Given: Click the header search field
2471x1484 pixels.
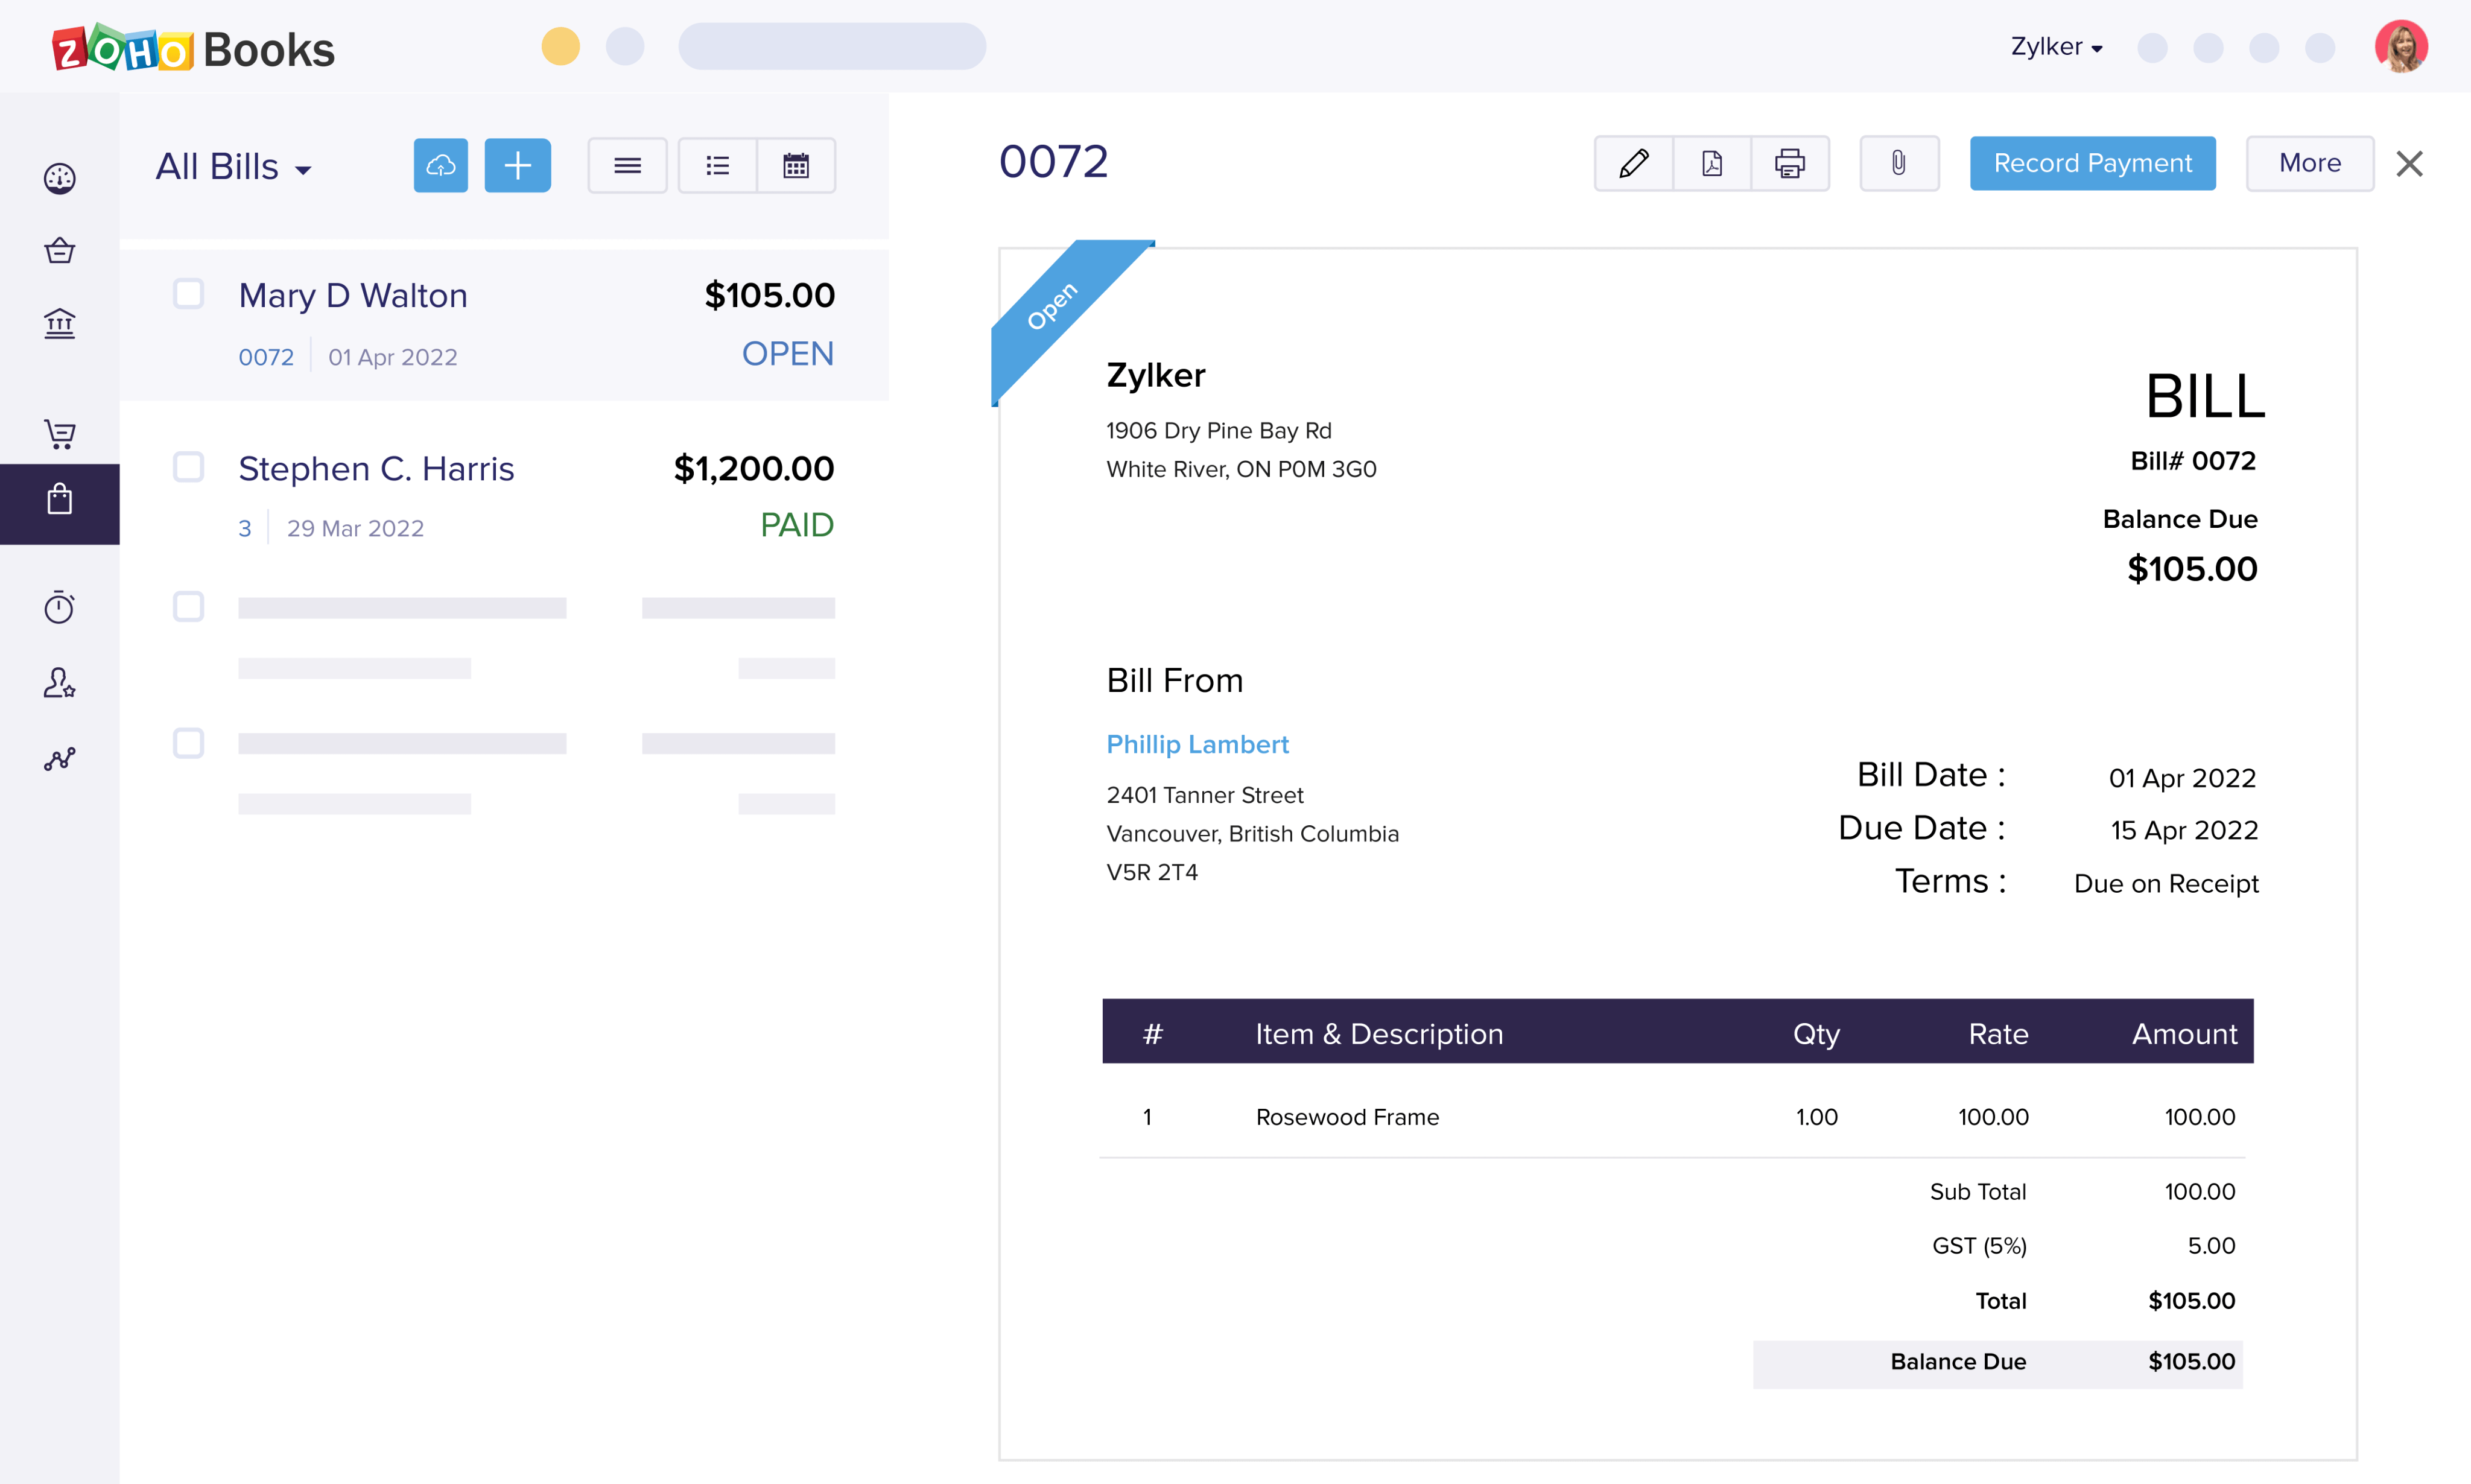Looking at the screenshot, I should tap(832, 46).
